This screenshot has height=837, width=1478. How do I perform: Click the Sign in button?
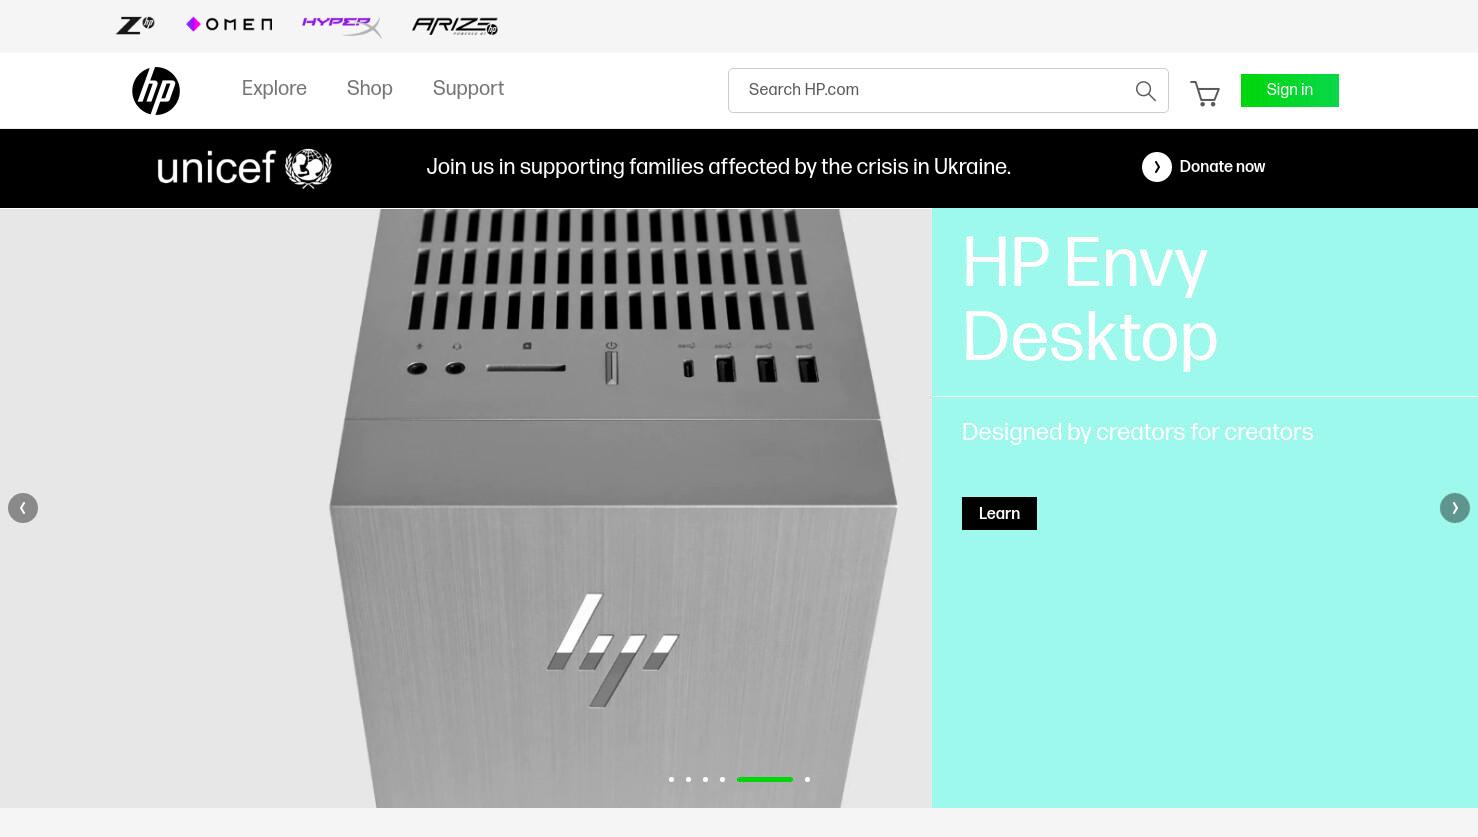pos(1290,90)
